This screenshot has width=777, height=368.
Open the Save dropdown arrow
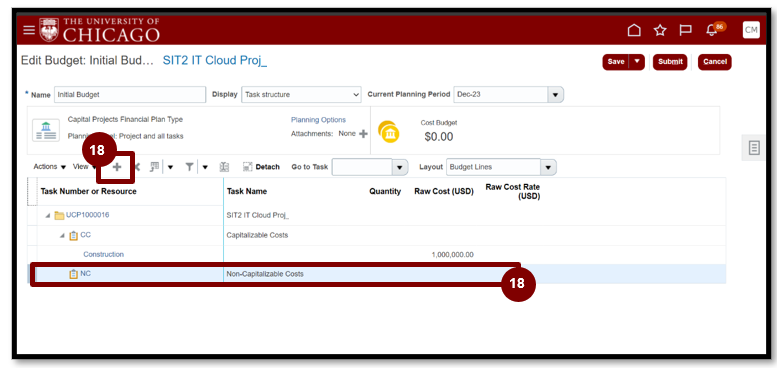click(x=637, y=62)
